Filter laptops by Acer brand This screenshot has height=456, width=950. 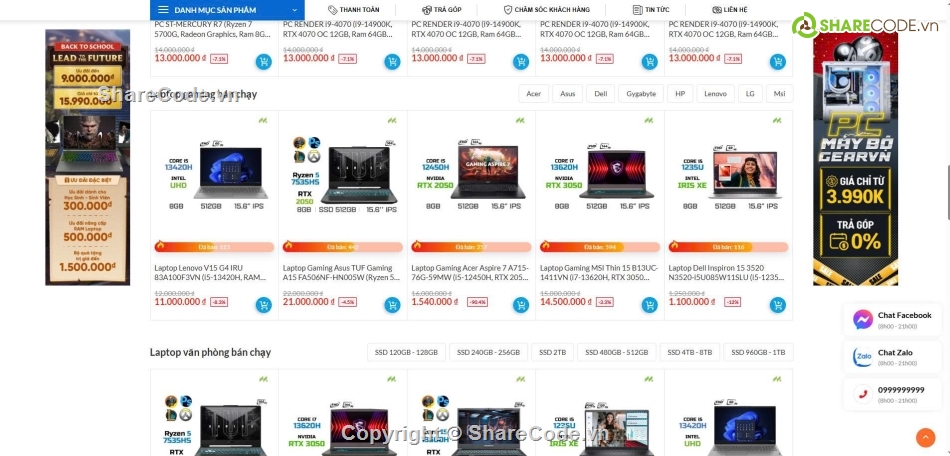coord(533,94)
